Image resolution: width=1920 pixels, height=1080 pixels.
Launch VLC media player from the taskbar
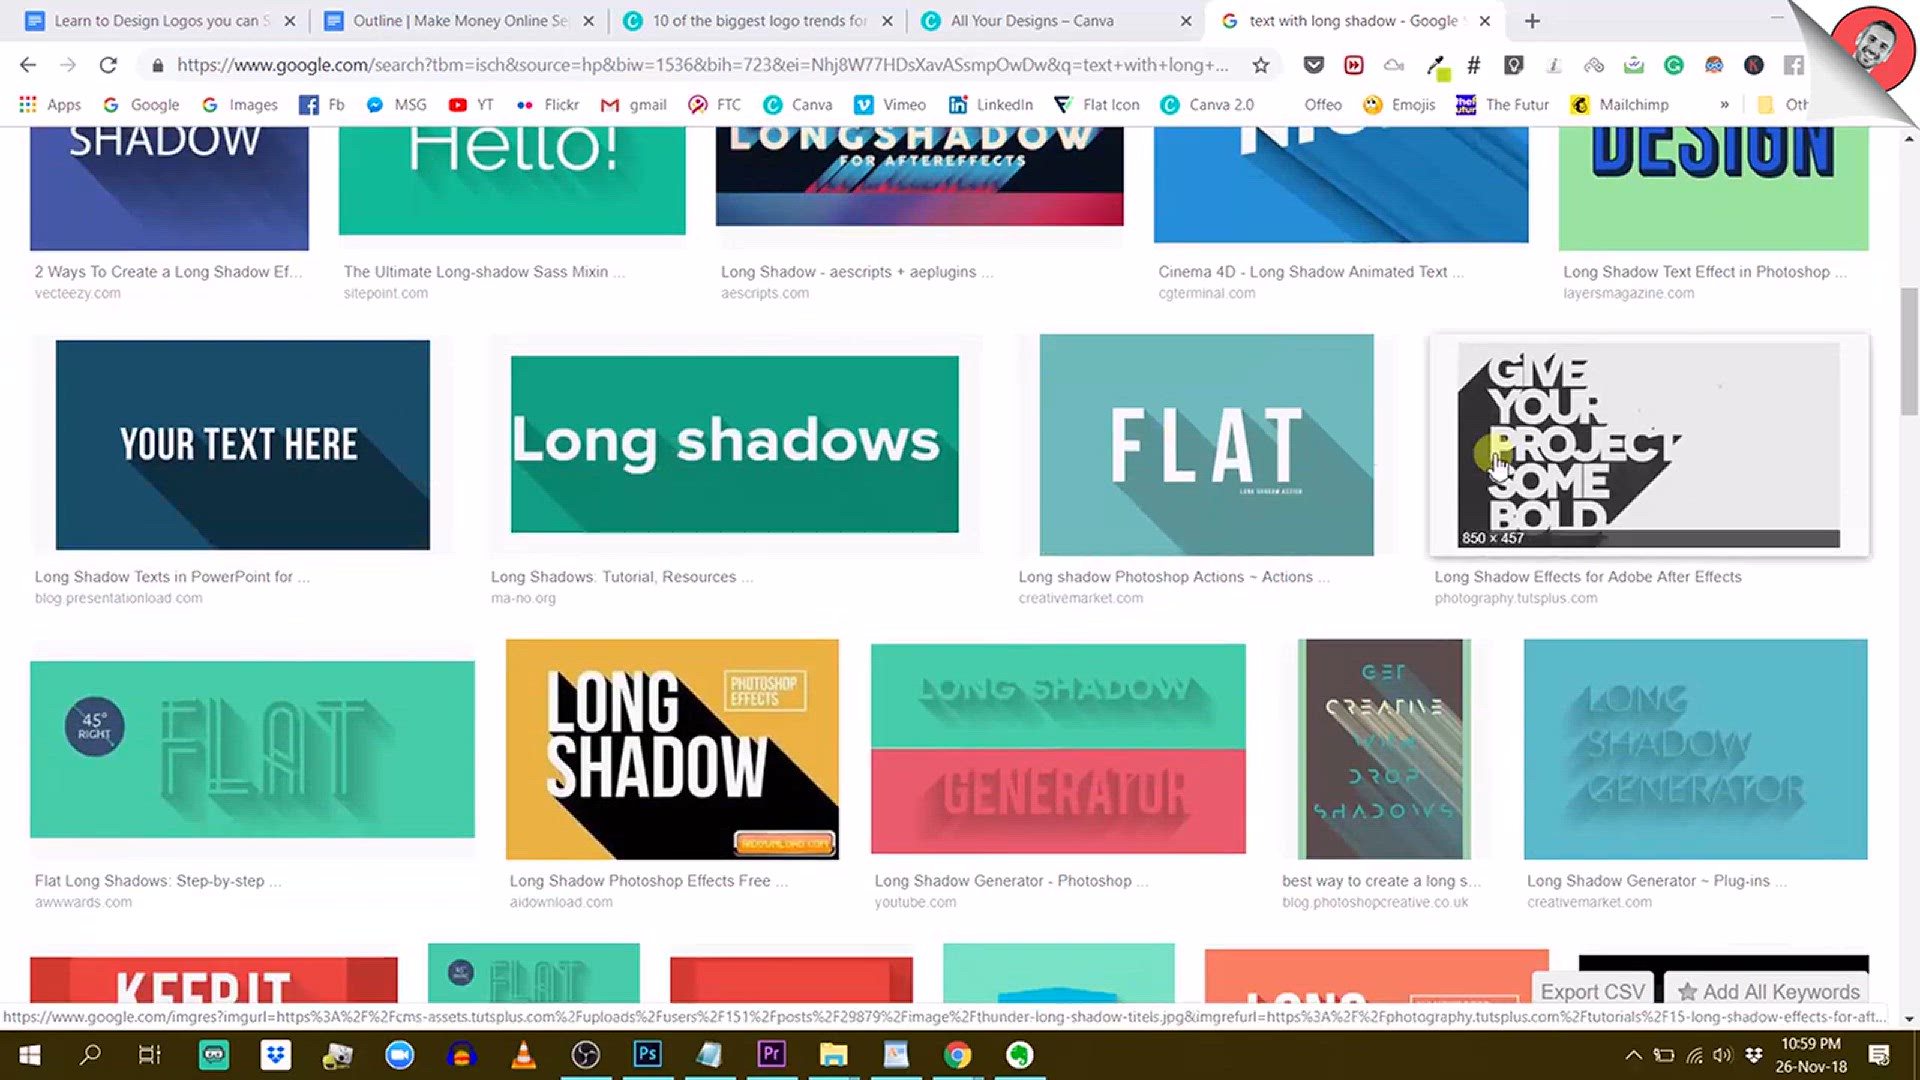[x=523, y=1055]
